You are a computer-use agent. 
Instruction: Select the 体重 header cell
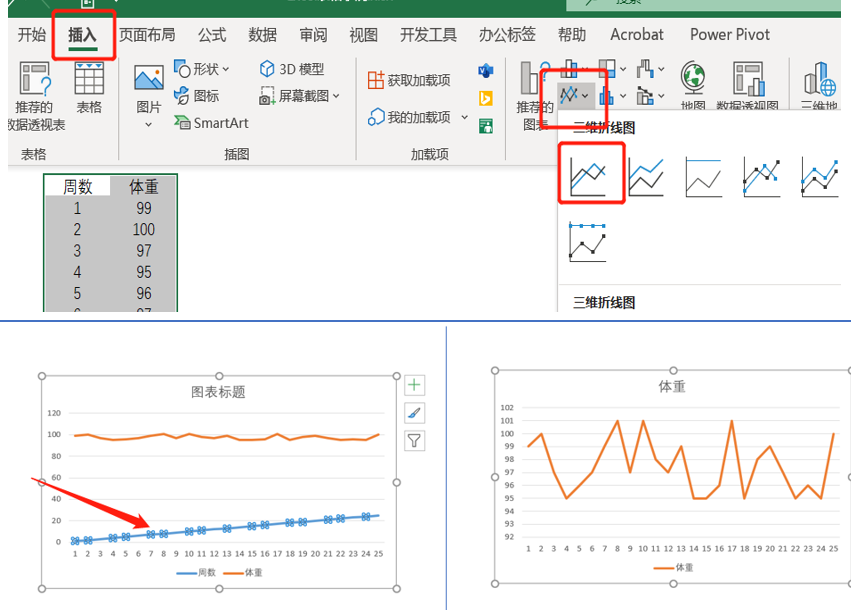click(144, 187)
